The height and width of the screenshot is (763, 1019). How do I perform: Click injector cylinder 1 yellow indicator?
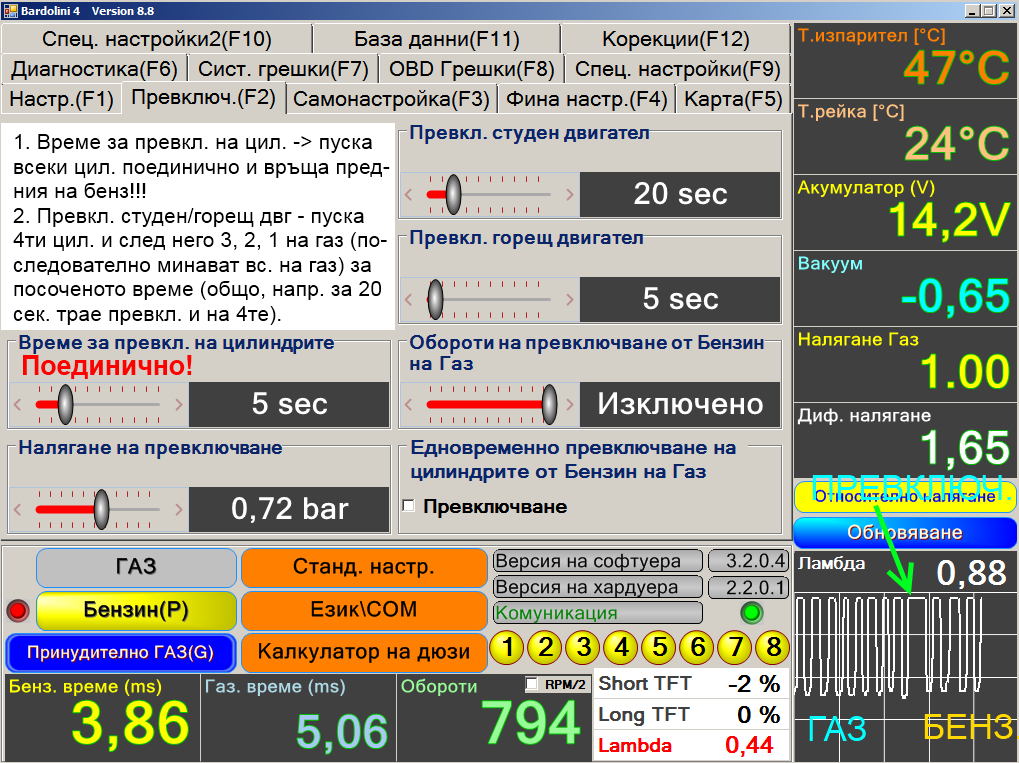(508, 648)
